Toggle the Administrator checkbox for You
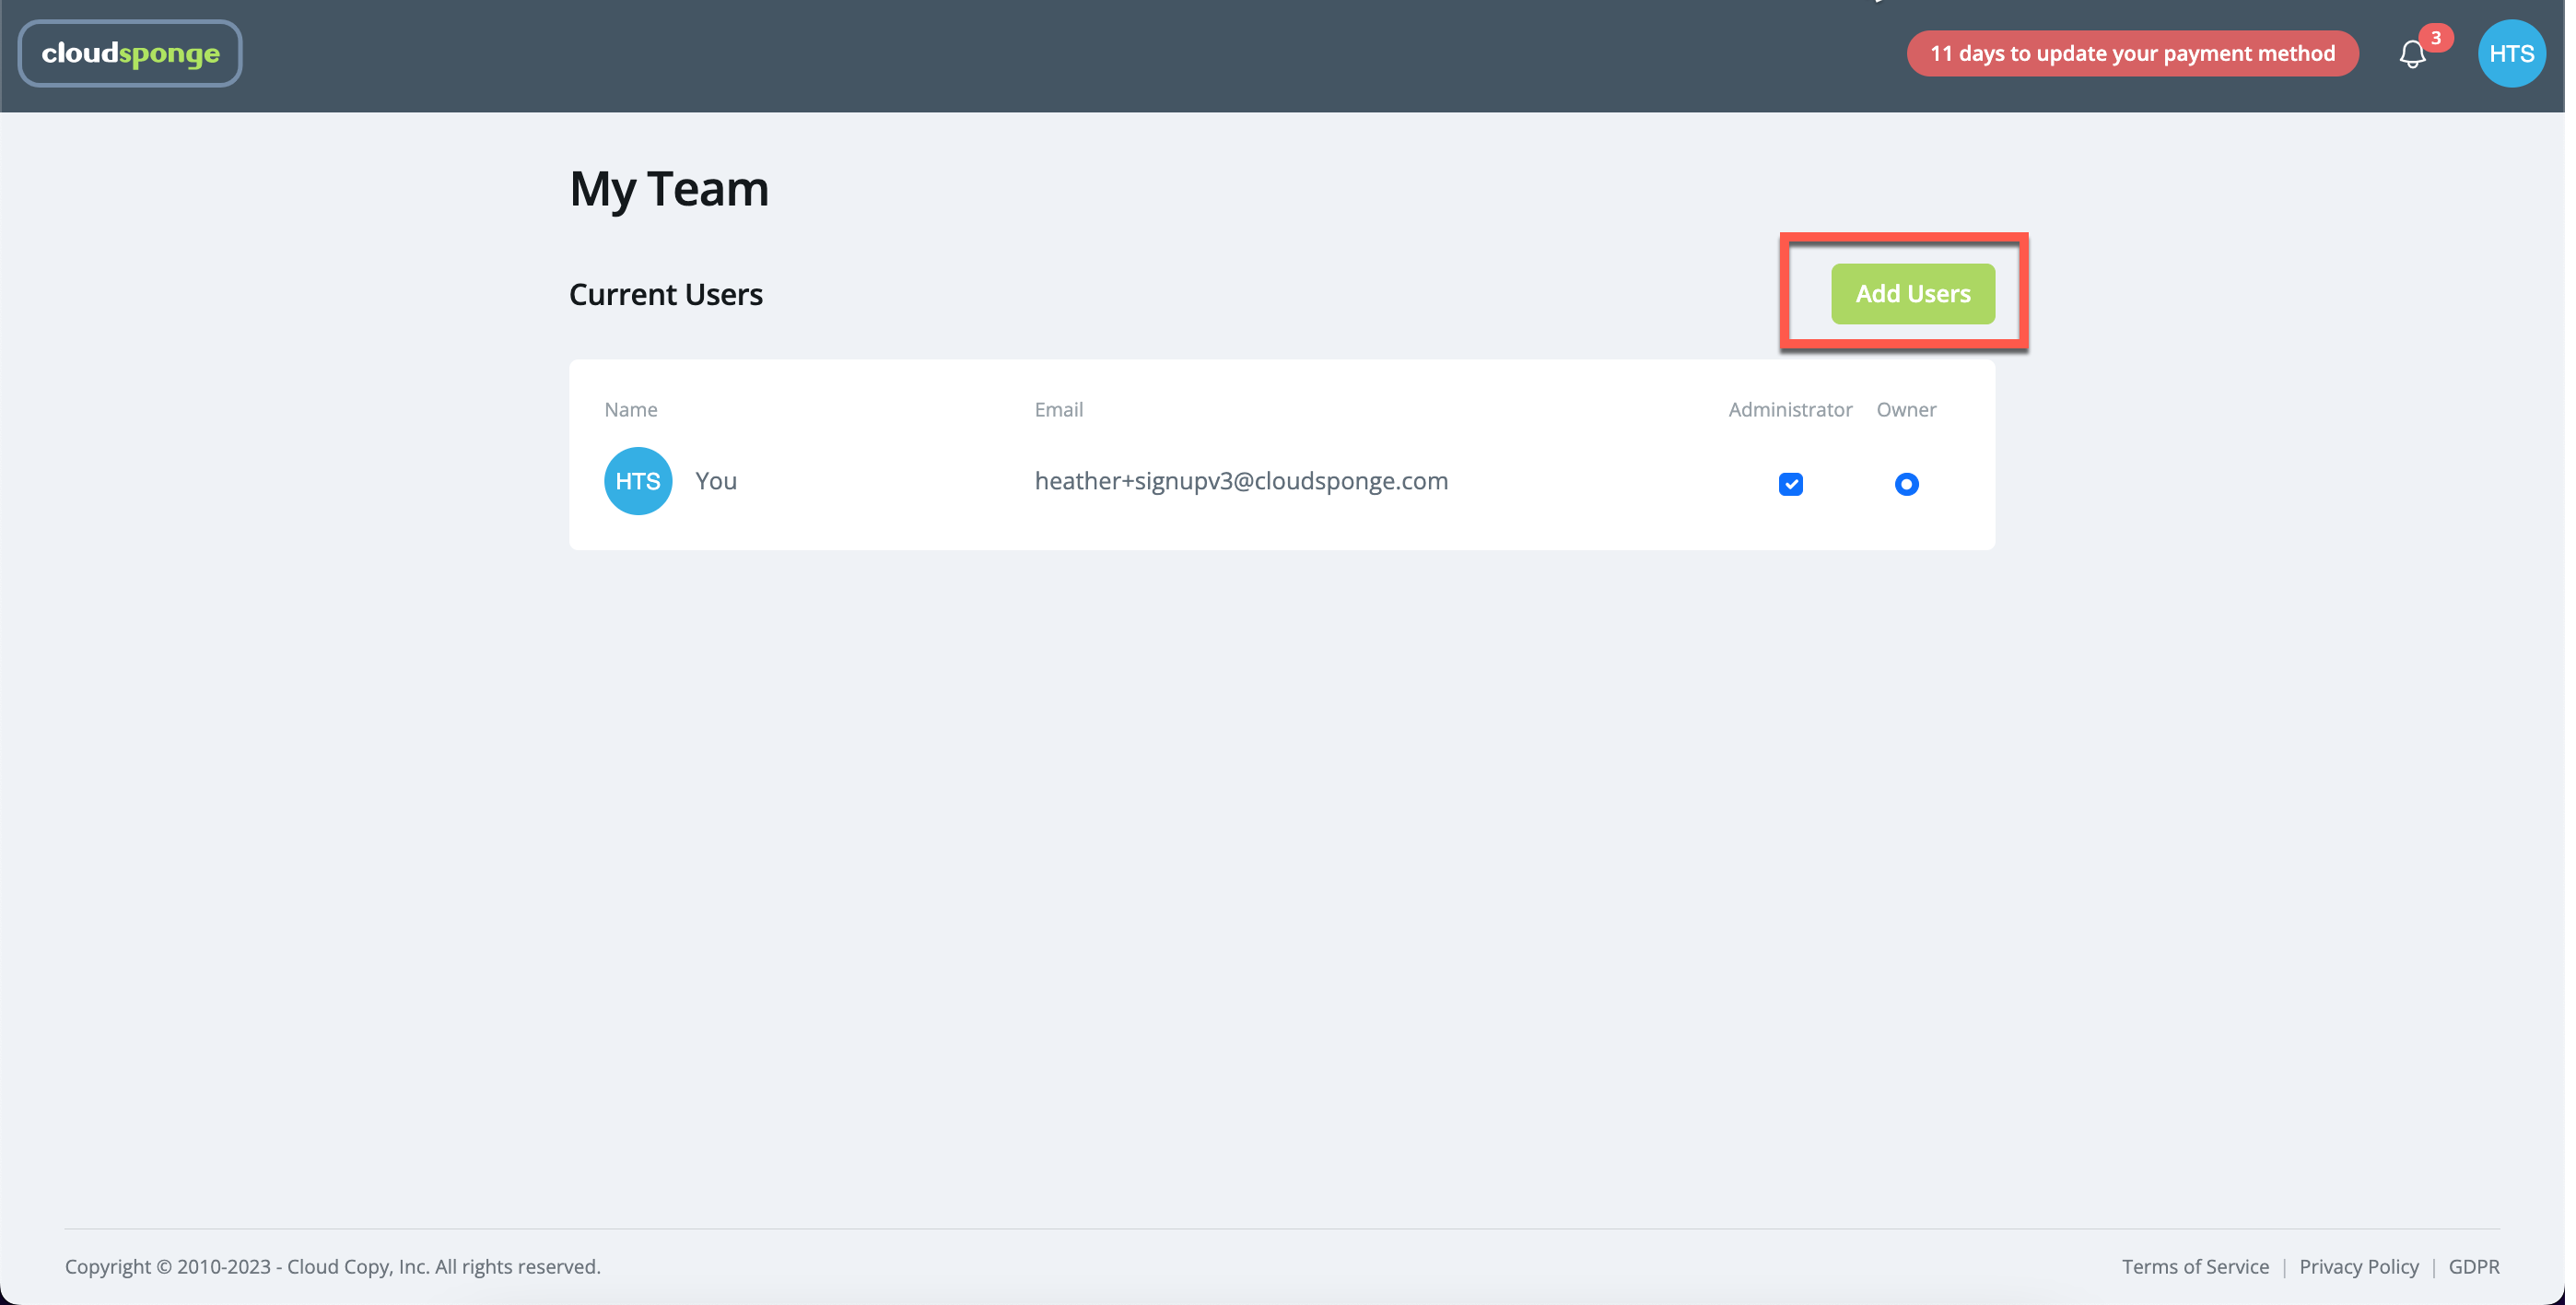2576x1305 pixels. pos(1790,484)
